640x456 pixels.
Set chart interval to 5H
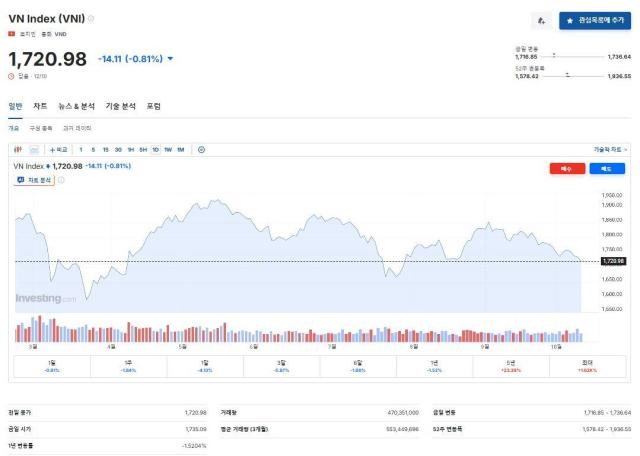[x=143, y=150]
